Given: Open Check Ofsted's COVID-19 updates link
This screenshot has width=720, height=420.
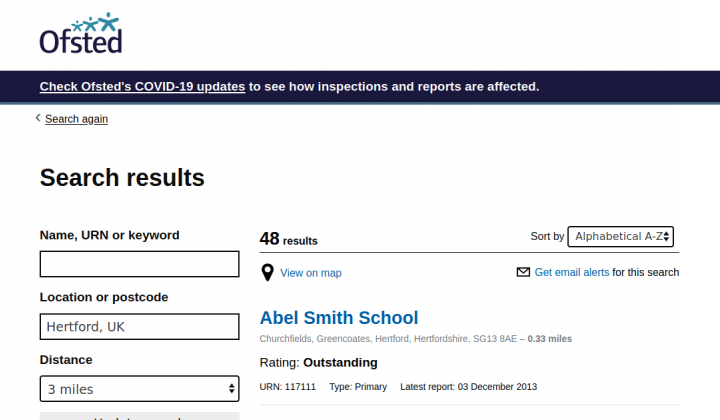Looking at the screenshot, I should 142,86.
